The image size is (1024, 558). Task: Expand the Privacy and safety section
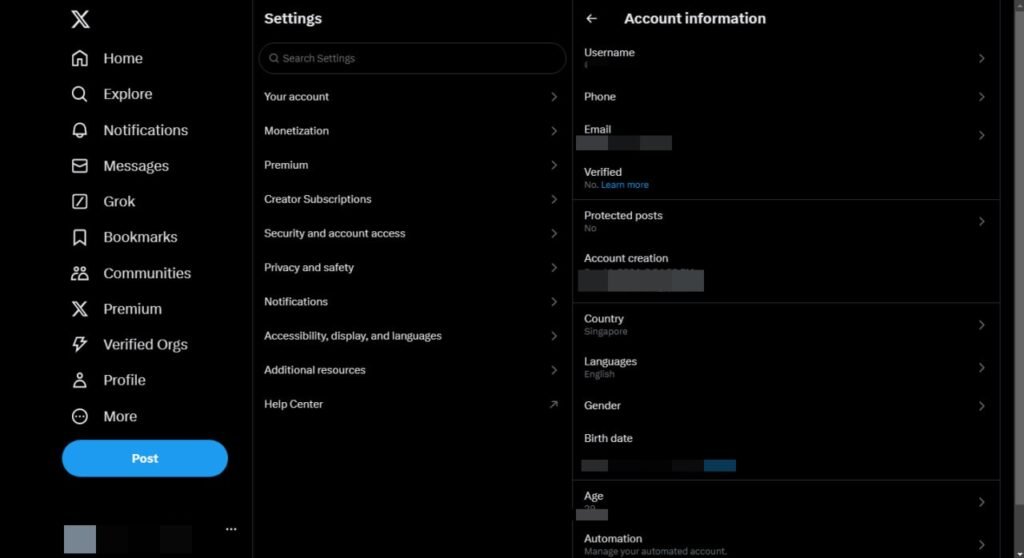point(410,268)
